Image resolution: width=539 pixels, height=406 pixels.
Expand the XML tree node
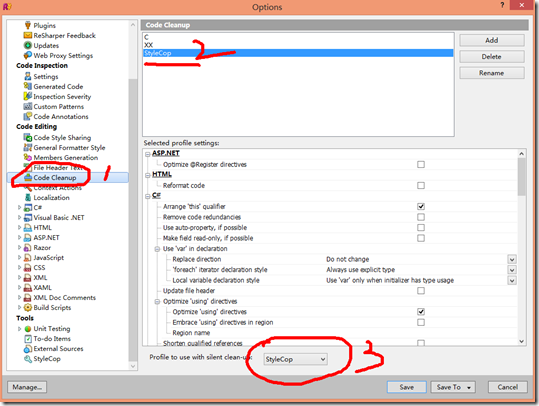19,277
